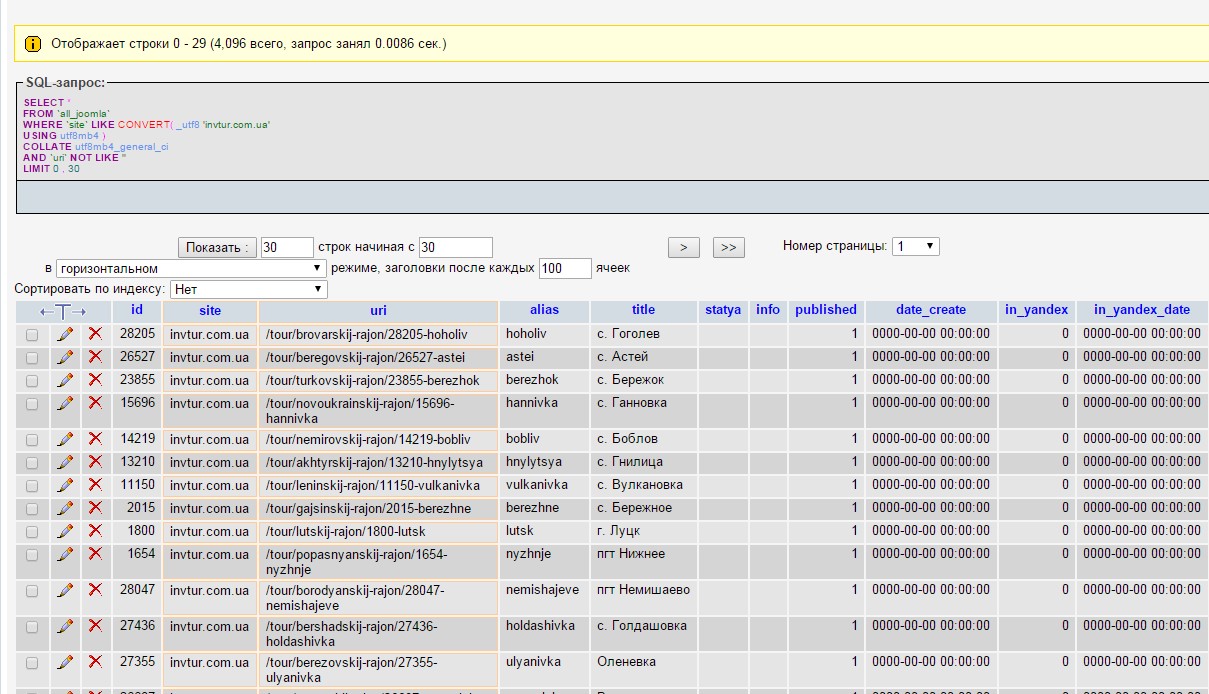This screenshot has height=694, width=1209.
Task: Edit the hannivka row 15696
Action: (x=65, y=403)
